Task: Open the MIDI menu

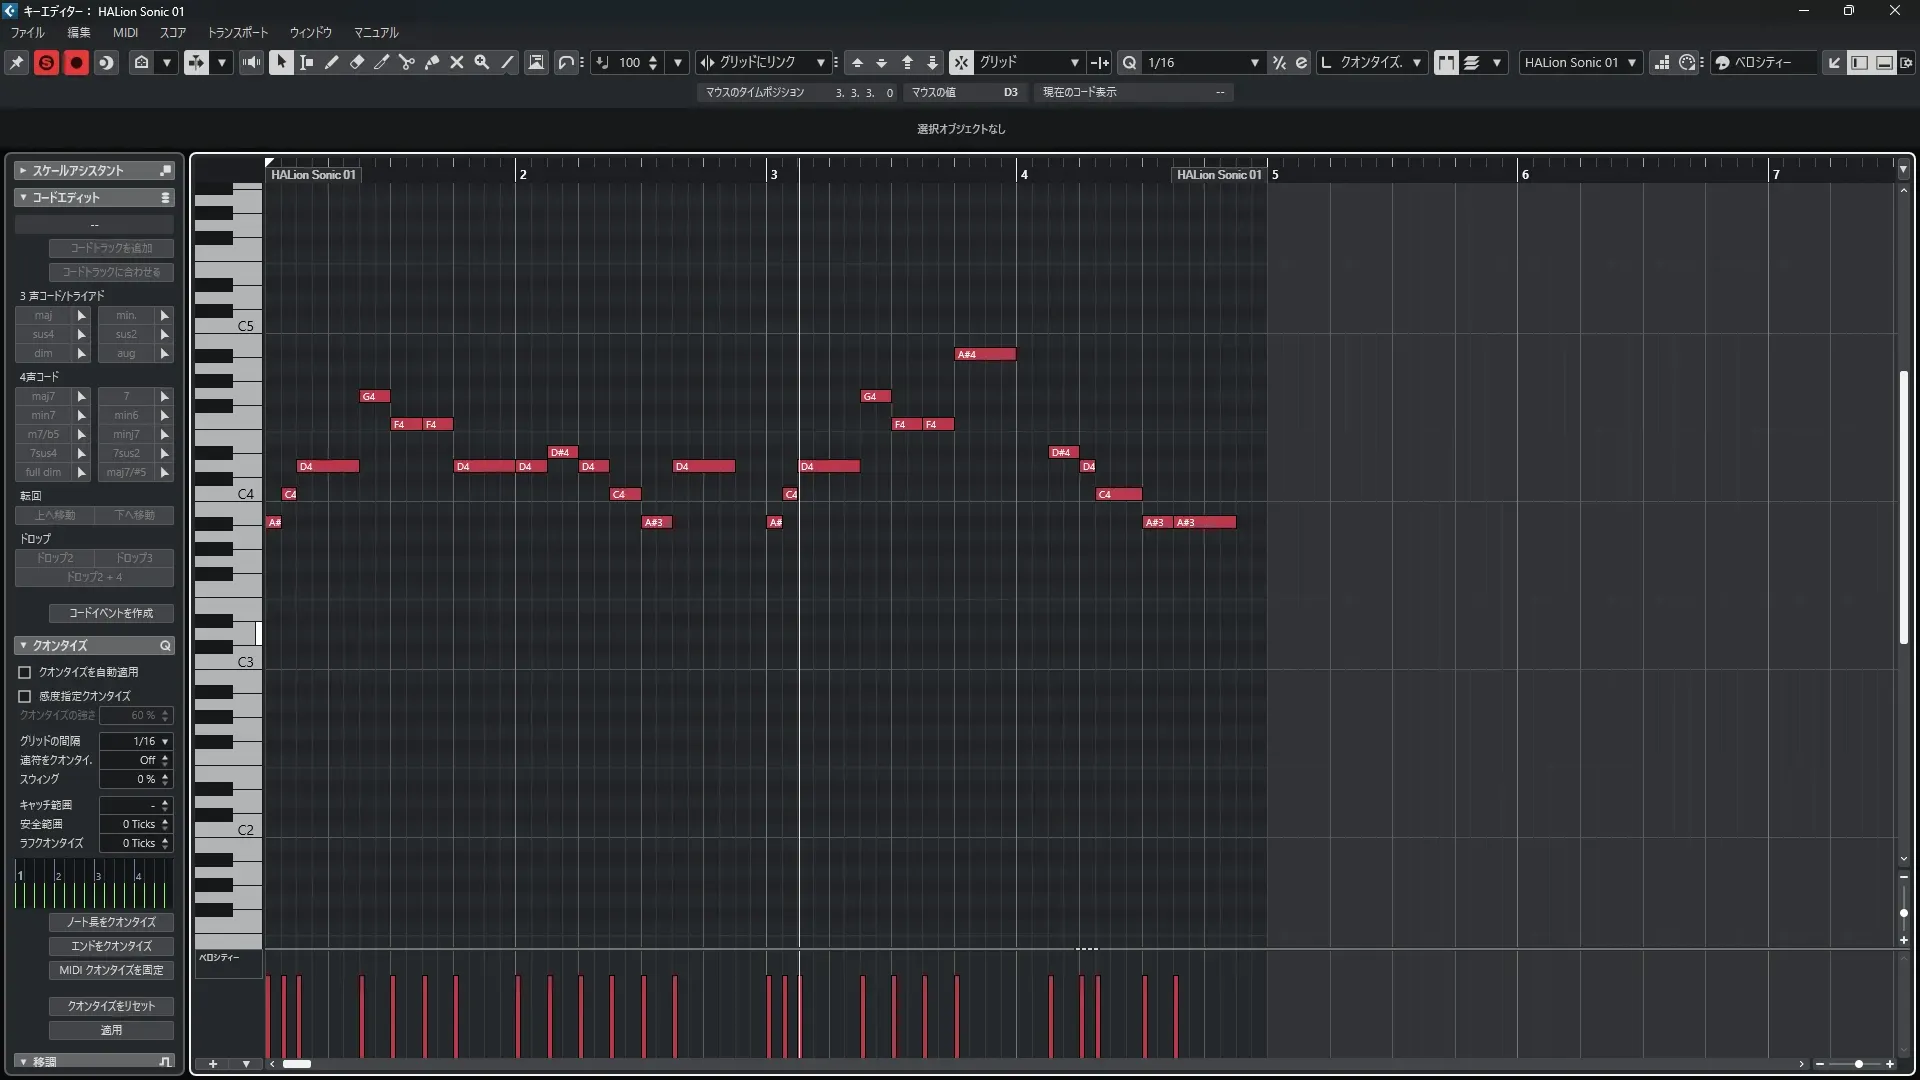Action: [125, 32]
